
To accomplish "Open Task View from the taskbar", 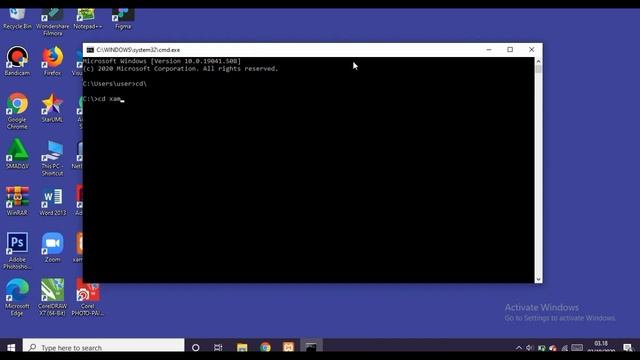I will (x=218, y=347).
